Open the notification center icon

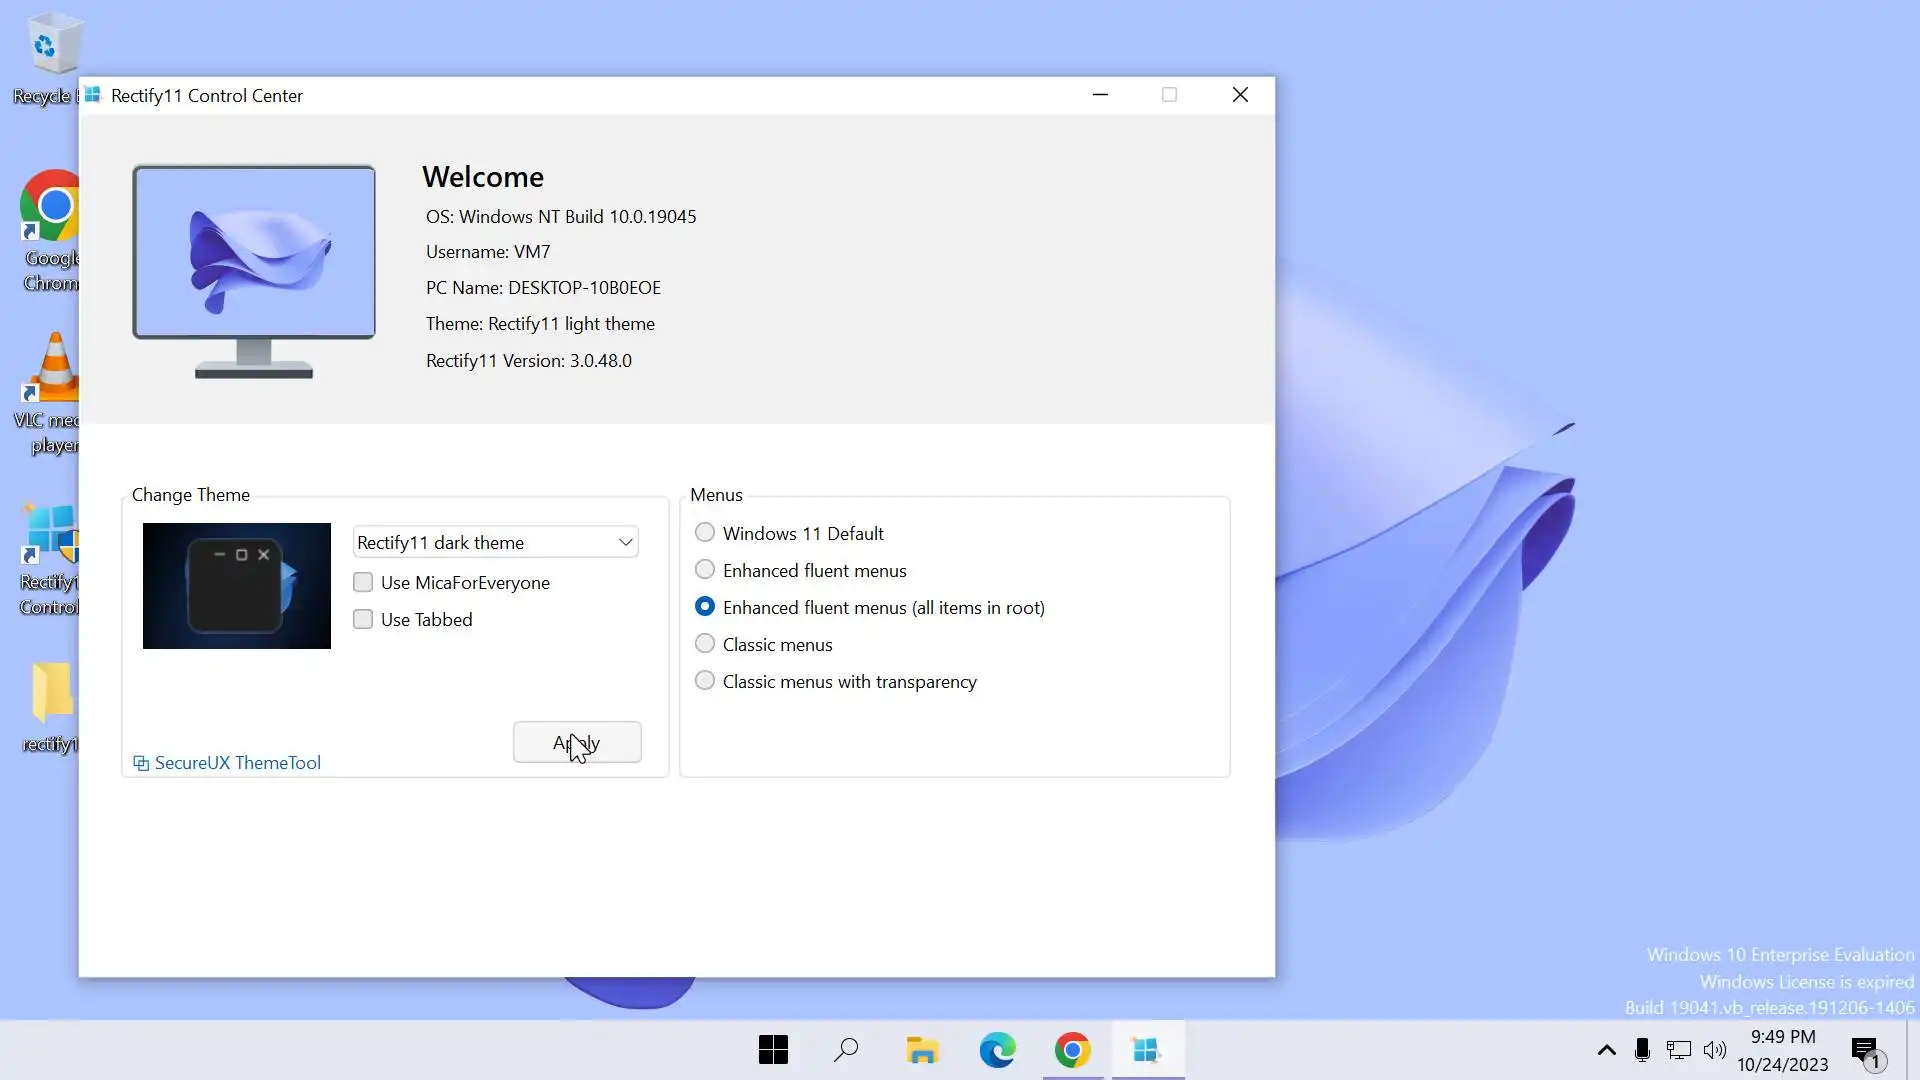1865,1050
